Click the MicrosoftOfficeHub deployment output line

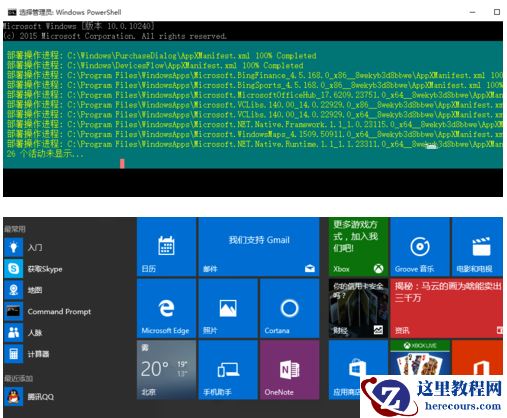pyautogui.click(x=255, y=95)
